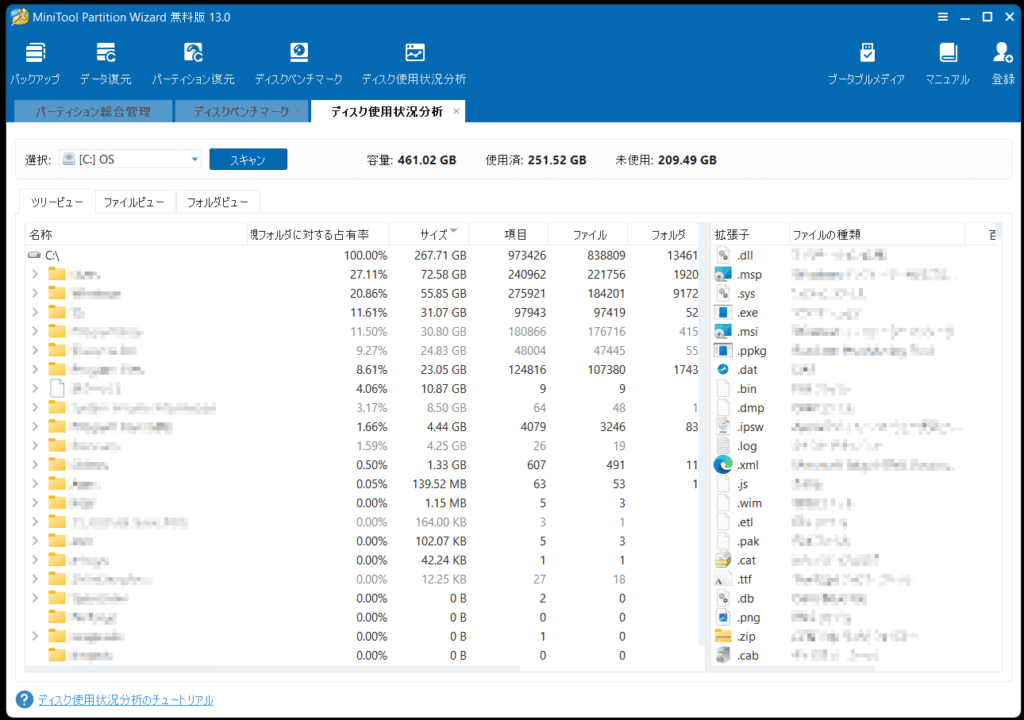Open the hamburger menu in title bar
The image size is (1024, 720).
coord(943,16)
